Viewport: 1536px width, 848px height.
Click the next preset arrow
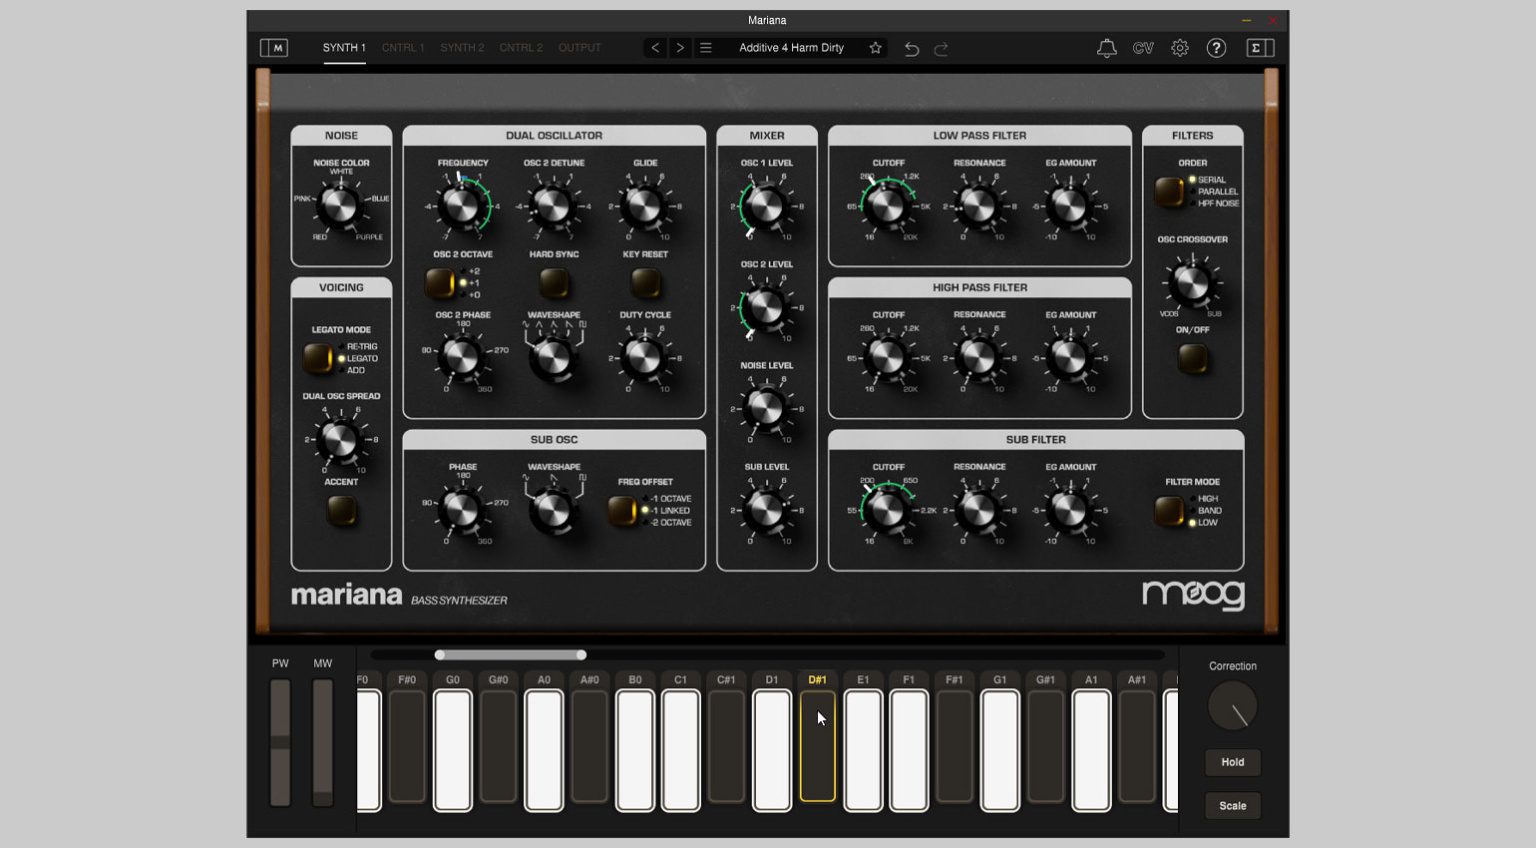click(x=680, y=47)
